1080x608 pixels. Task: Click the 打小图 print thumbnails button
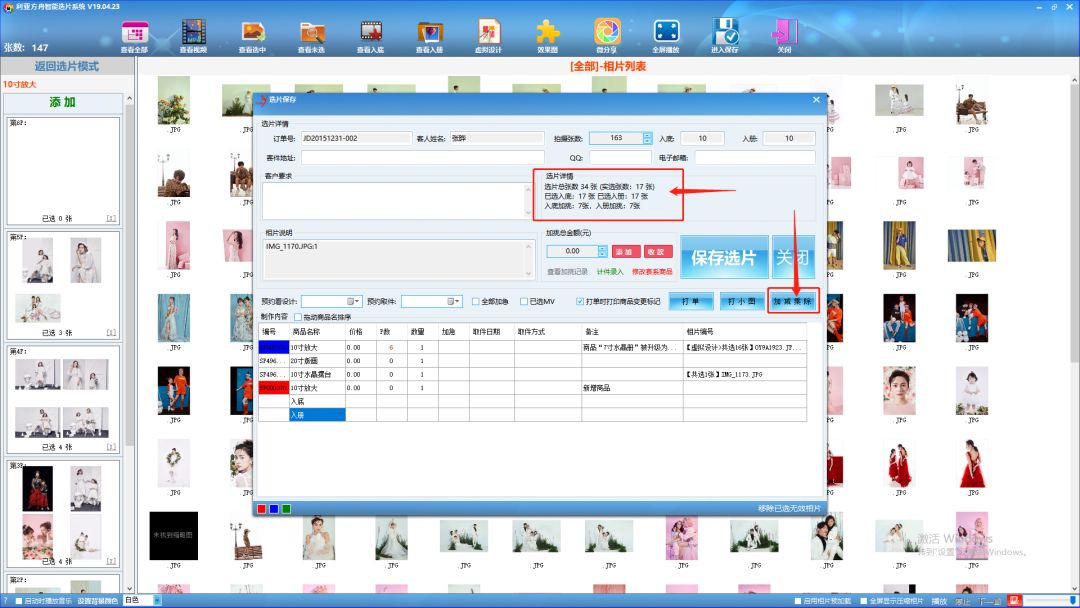click(x=742, y=302)
